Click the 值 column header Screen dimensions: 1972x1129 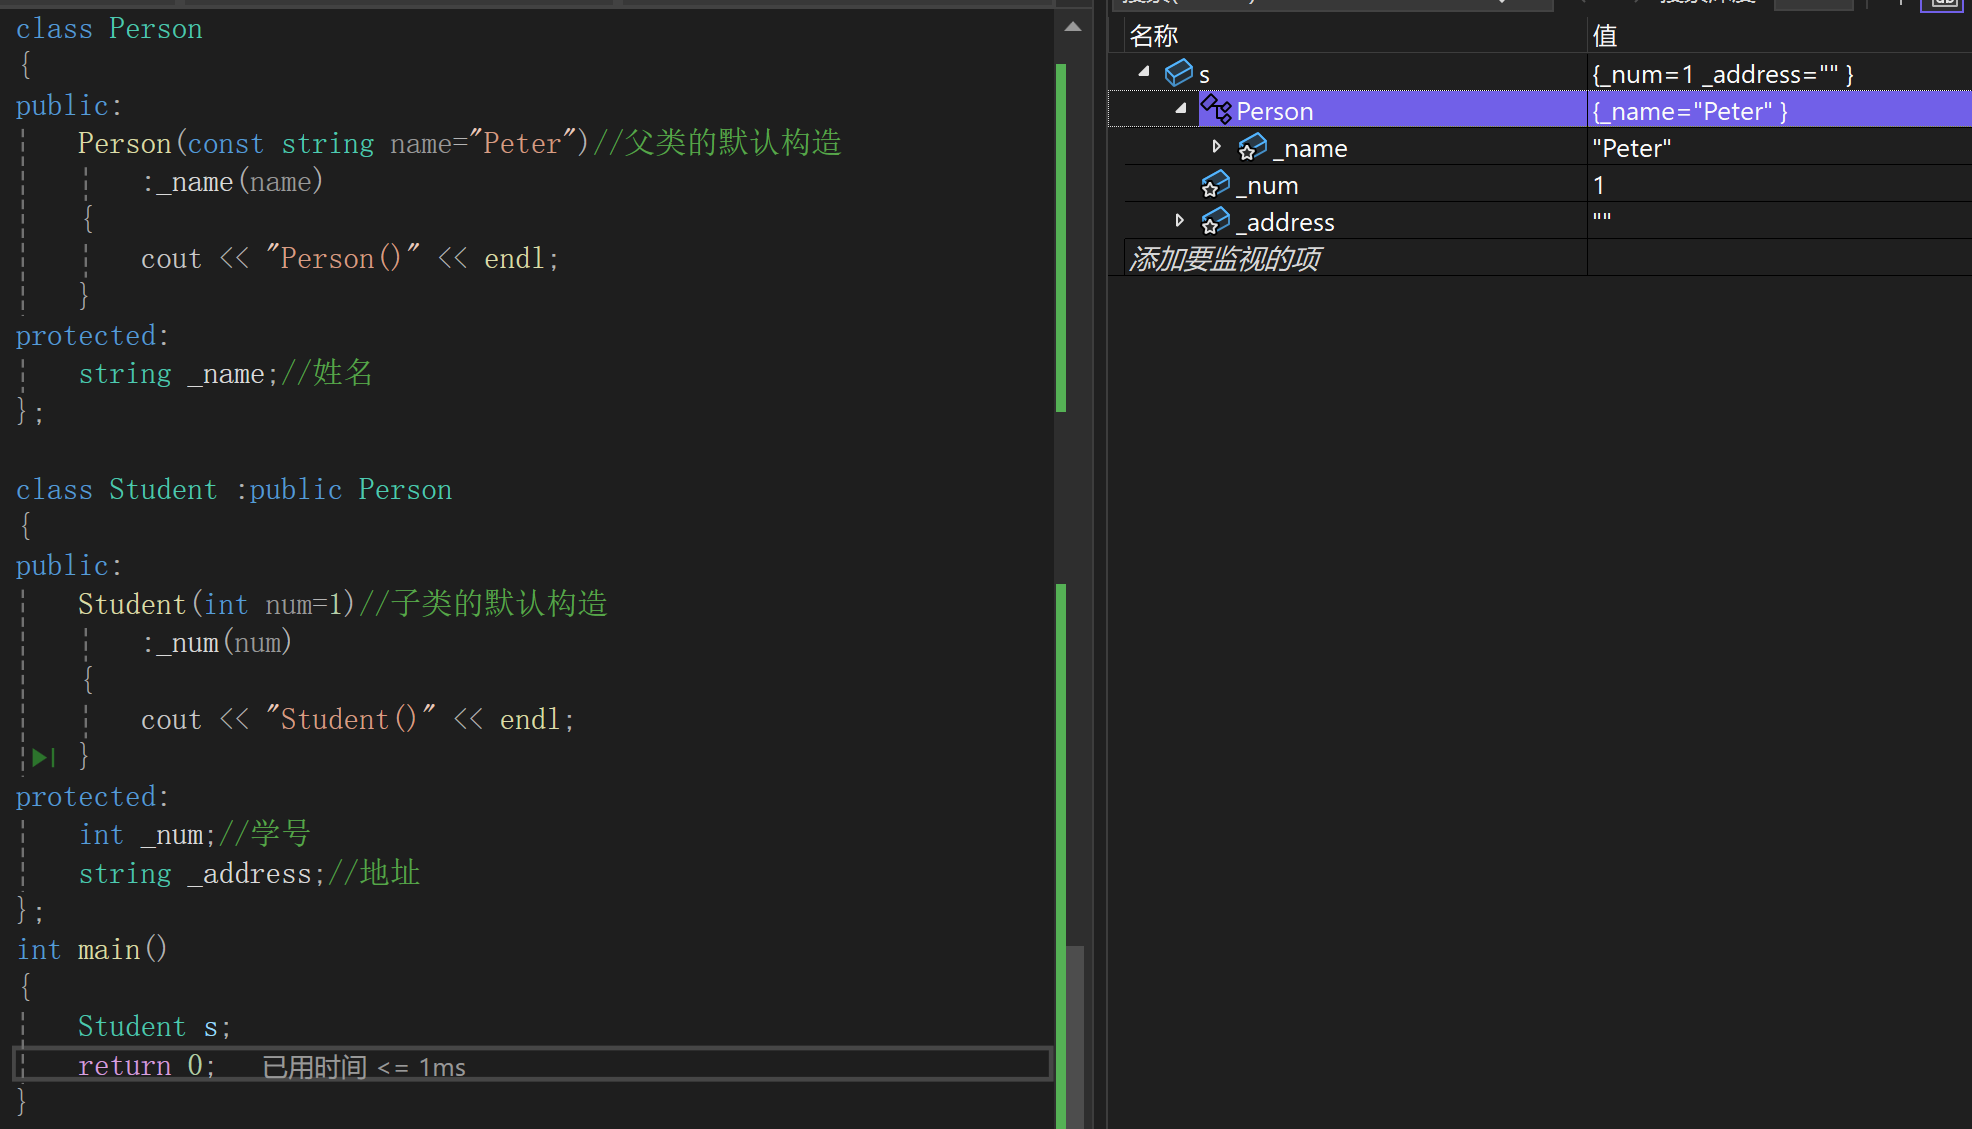pos(1604,36)
